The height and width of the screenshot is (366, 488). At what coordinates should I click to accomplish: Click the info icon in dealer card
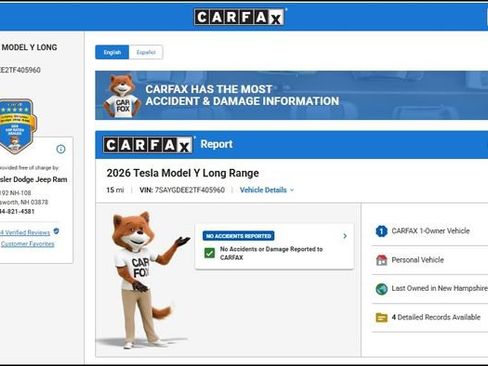[x=61, y=149]
